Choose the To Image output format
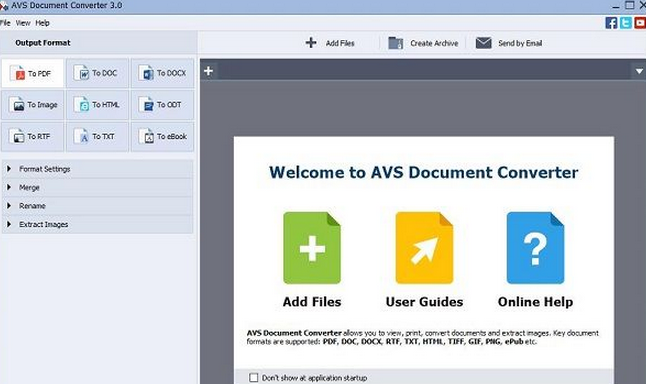646x384 pixels. tap(33, 105)
